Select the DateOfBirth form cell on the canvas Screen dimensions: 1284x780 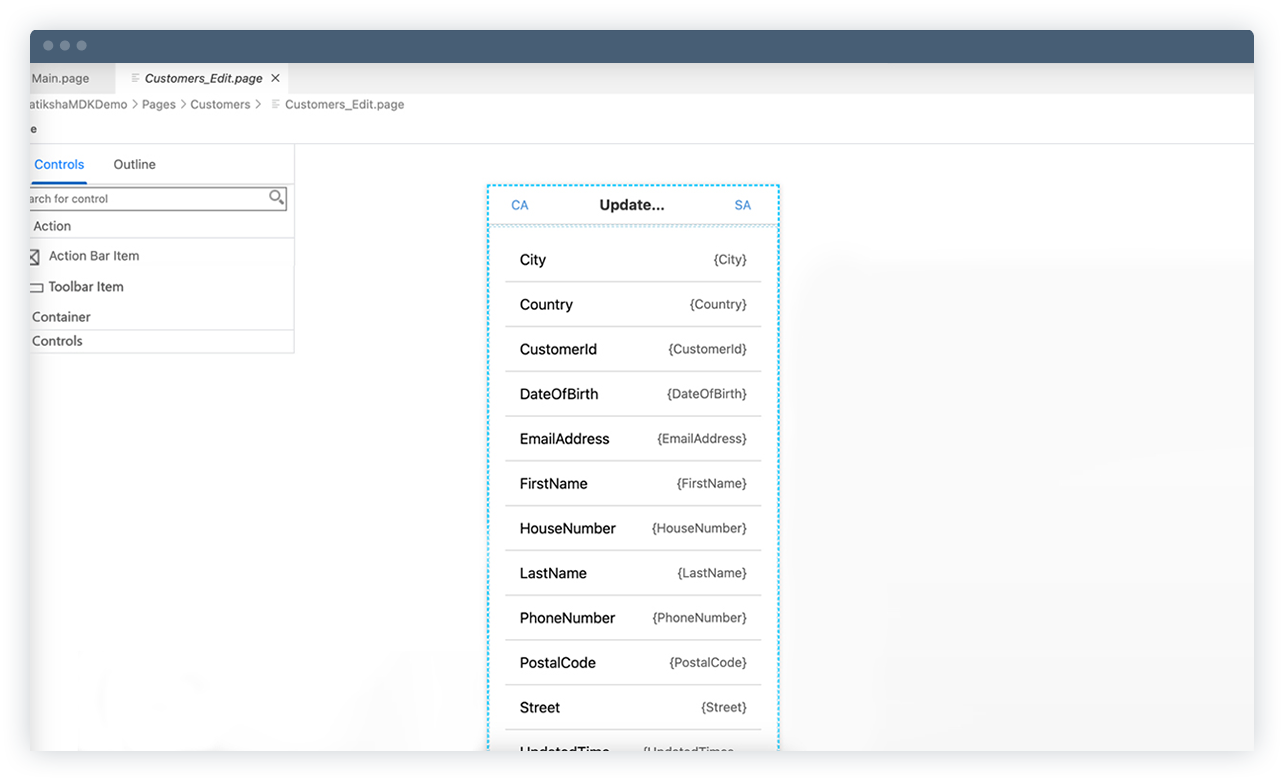pos(633,394)
